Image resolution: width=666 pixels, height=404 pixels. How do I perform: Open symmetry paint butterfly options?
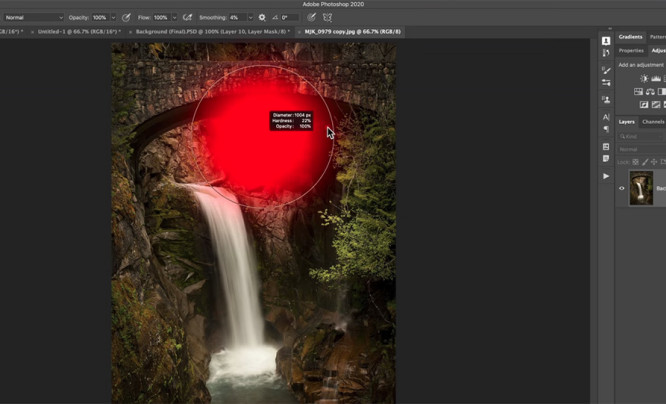[327, 17]
